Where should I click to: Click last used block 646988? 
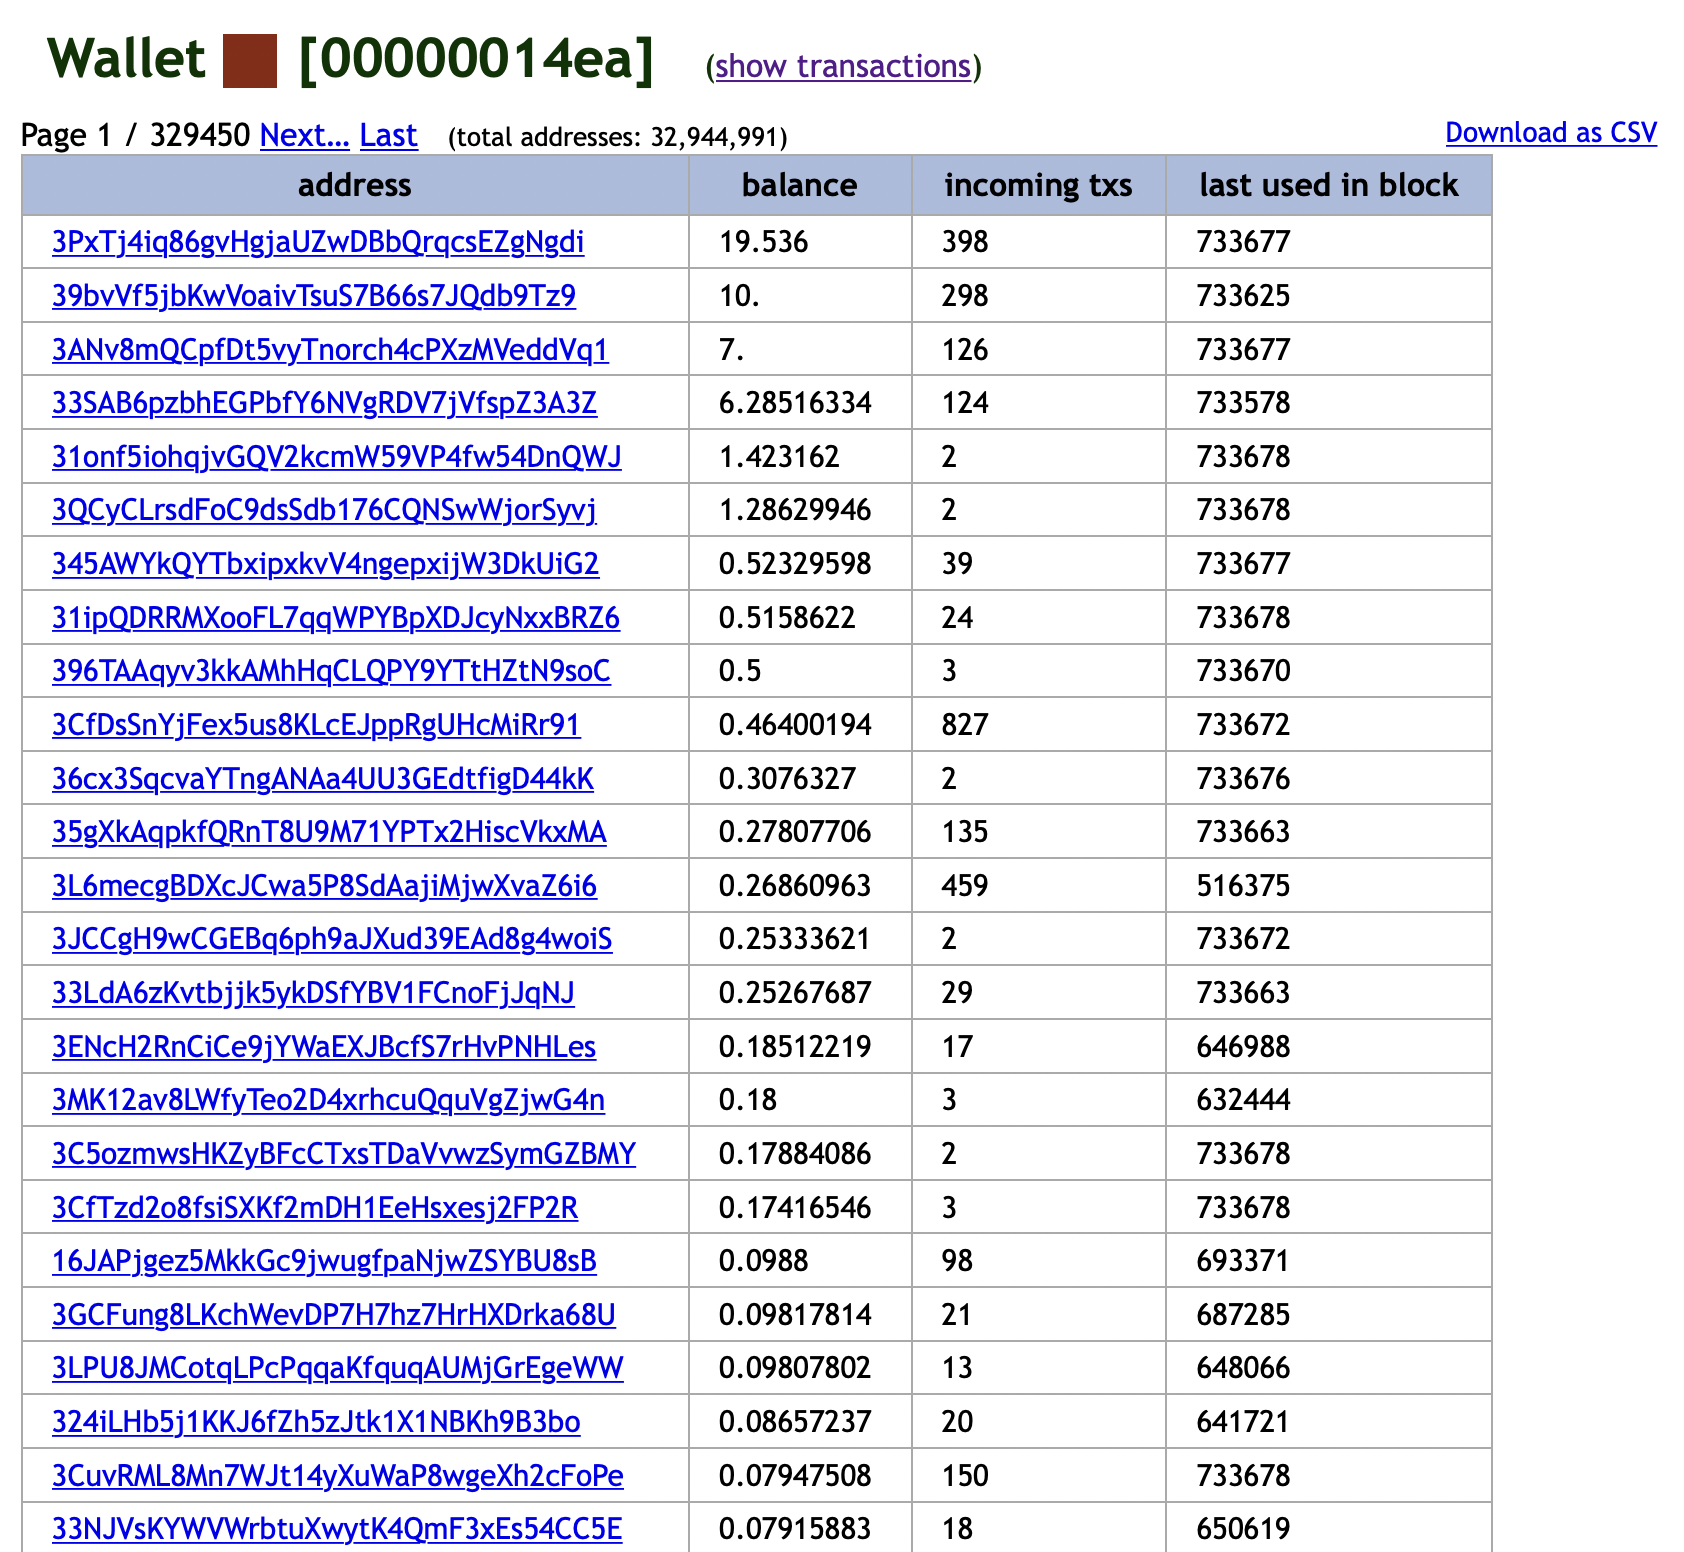[1243, 1047]
